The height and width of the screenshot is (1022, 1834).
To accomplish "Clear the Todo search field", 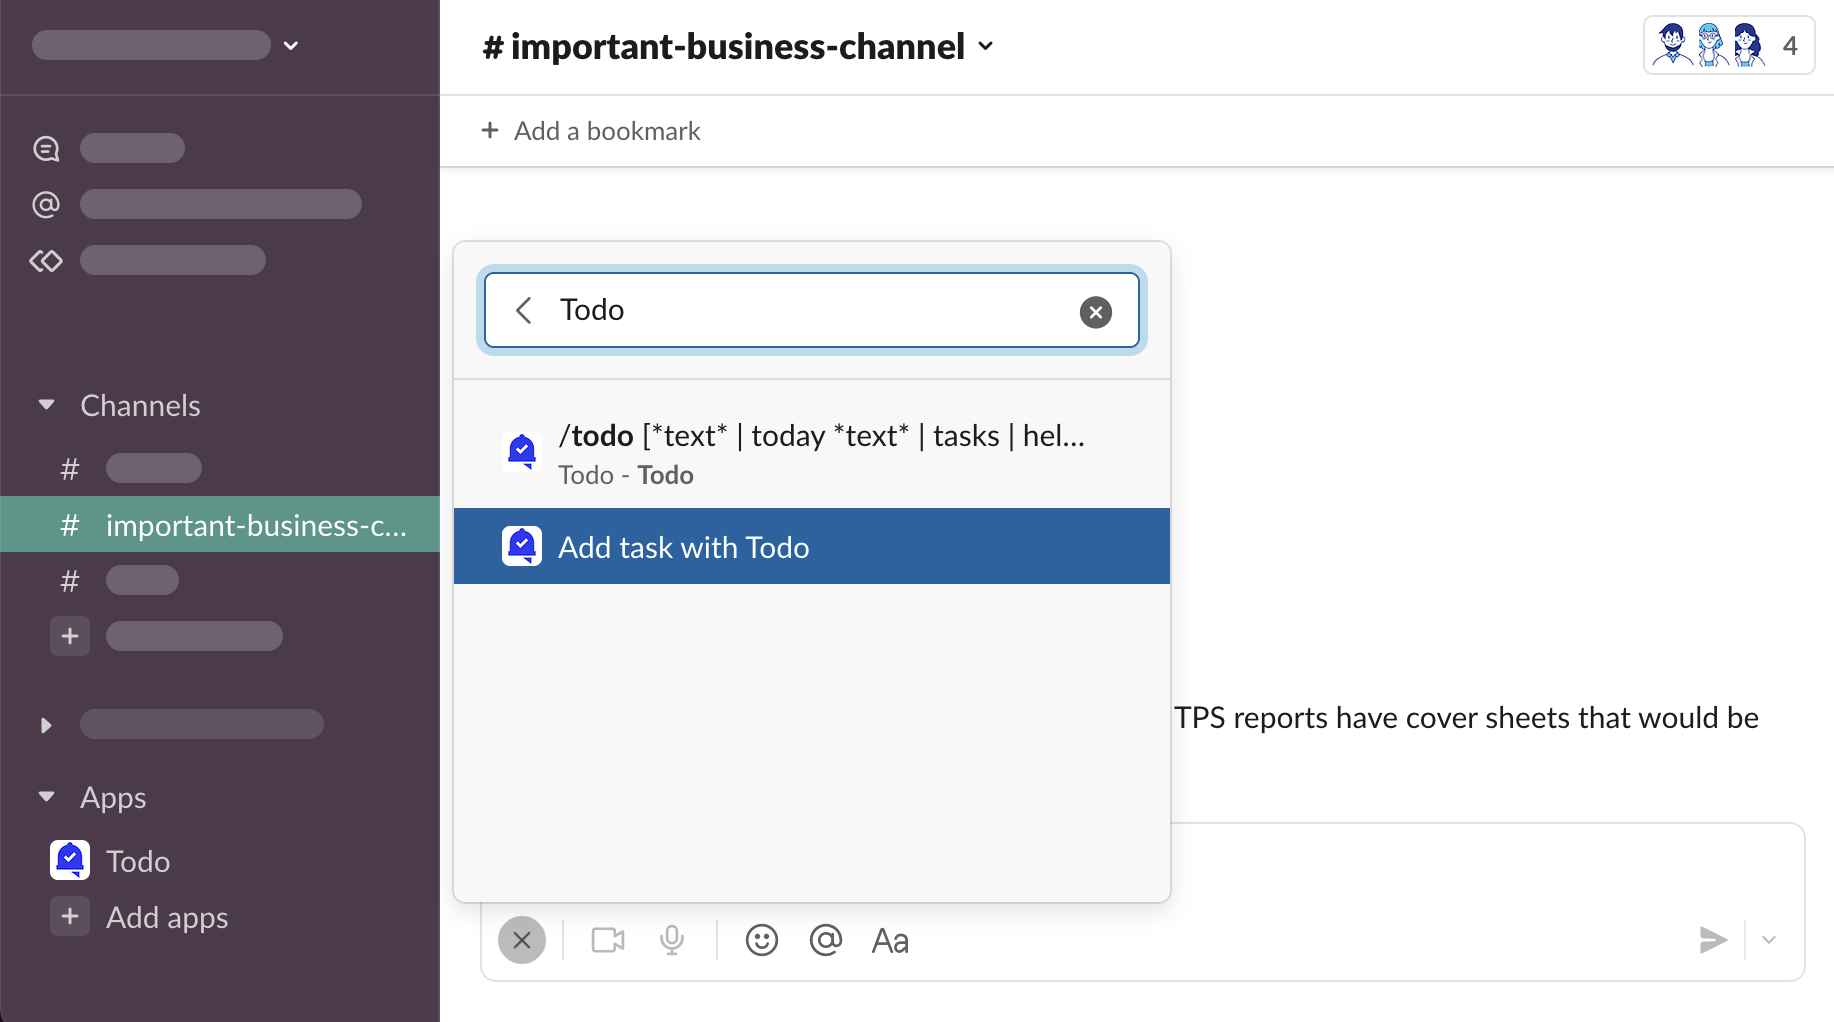I will (1096, 312).
